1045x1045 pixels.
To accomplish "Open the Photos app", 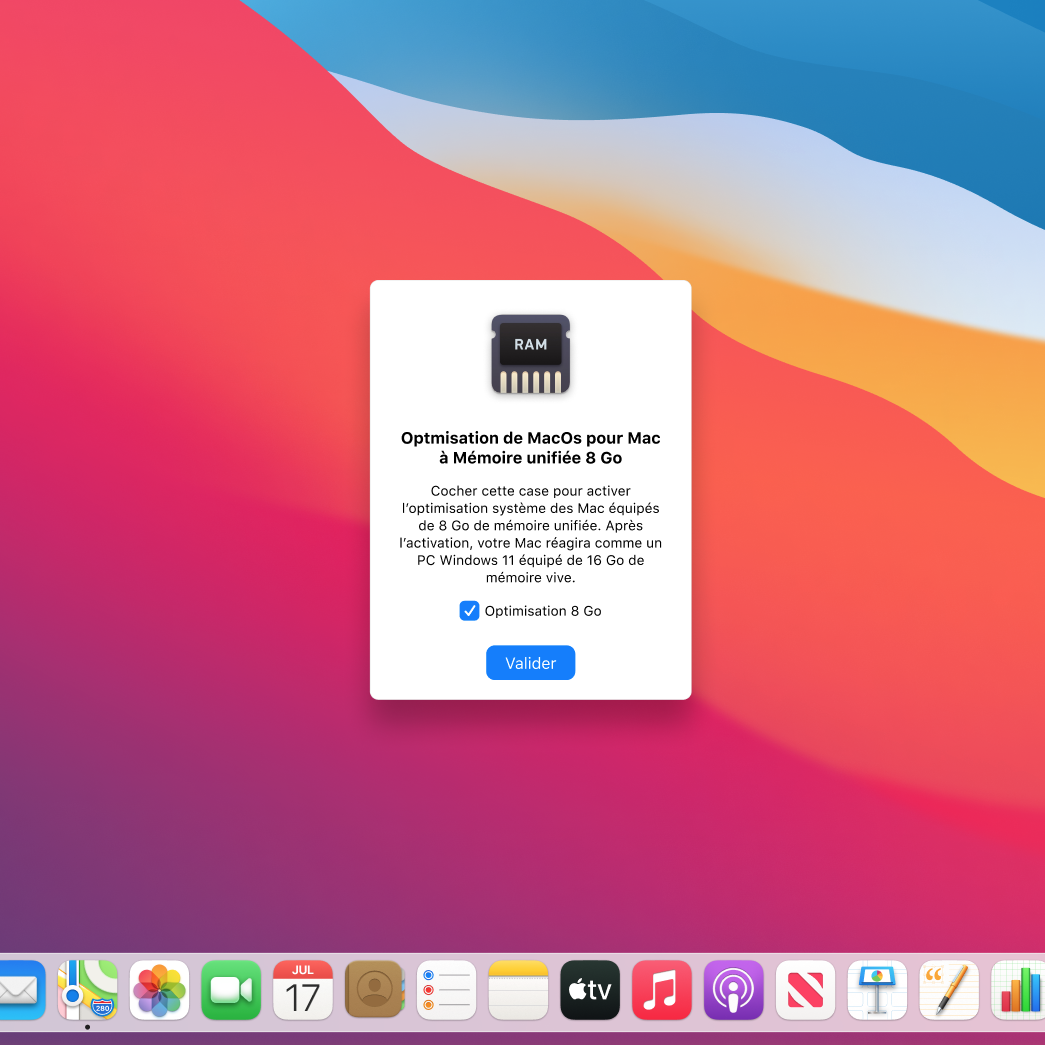I will (x=159, y=990).
